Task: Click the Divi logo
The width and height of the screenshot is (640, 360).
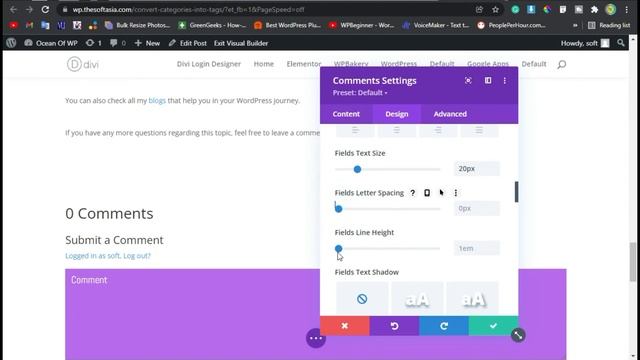Action: point(83,64)
